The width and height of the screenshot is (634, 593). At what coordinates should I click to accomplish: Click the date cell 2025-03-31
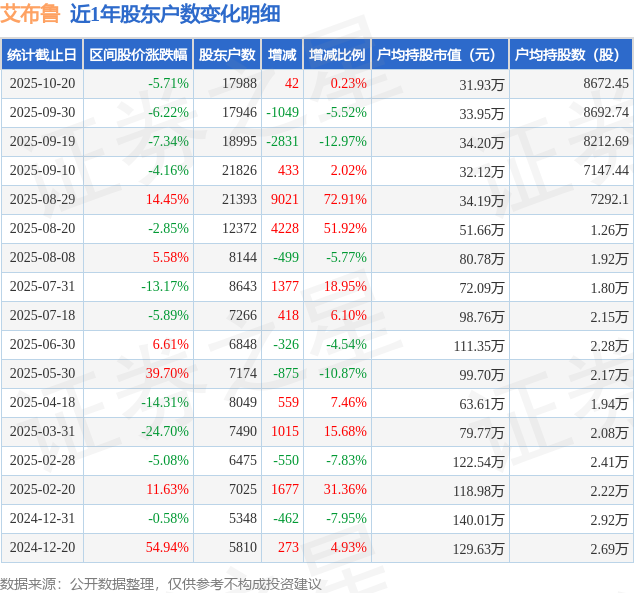(x=42, y=431)
